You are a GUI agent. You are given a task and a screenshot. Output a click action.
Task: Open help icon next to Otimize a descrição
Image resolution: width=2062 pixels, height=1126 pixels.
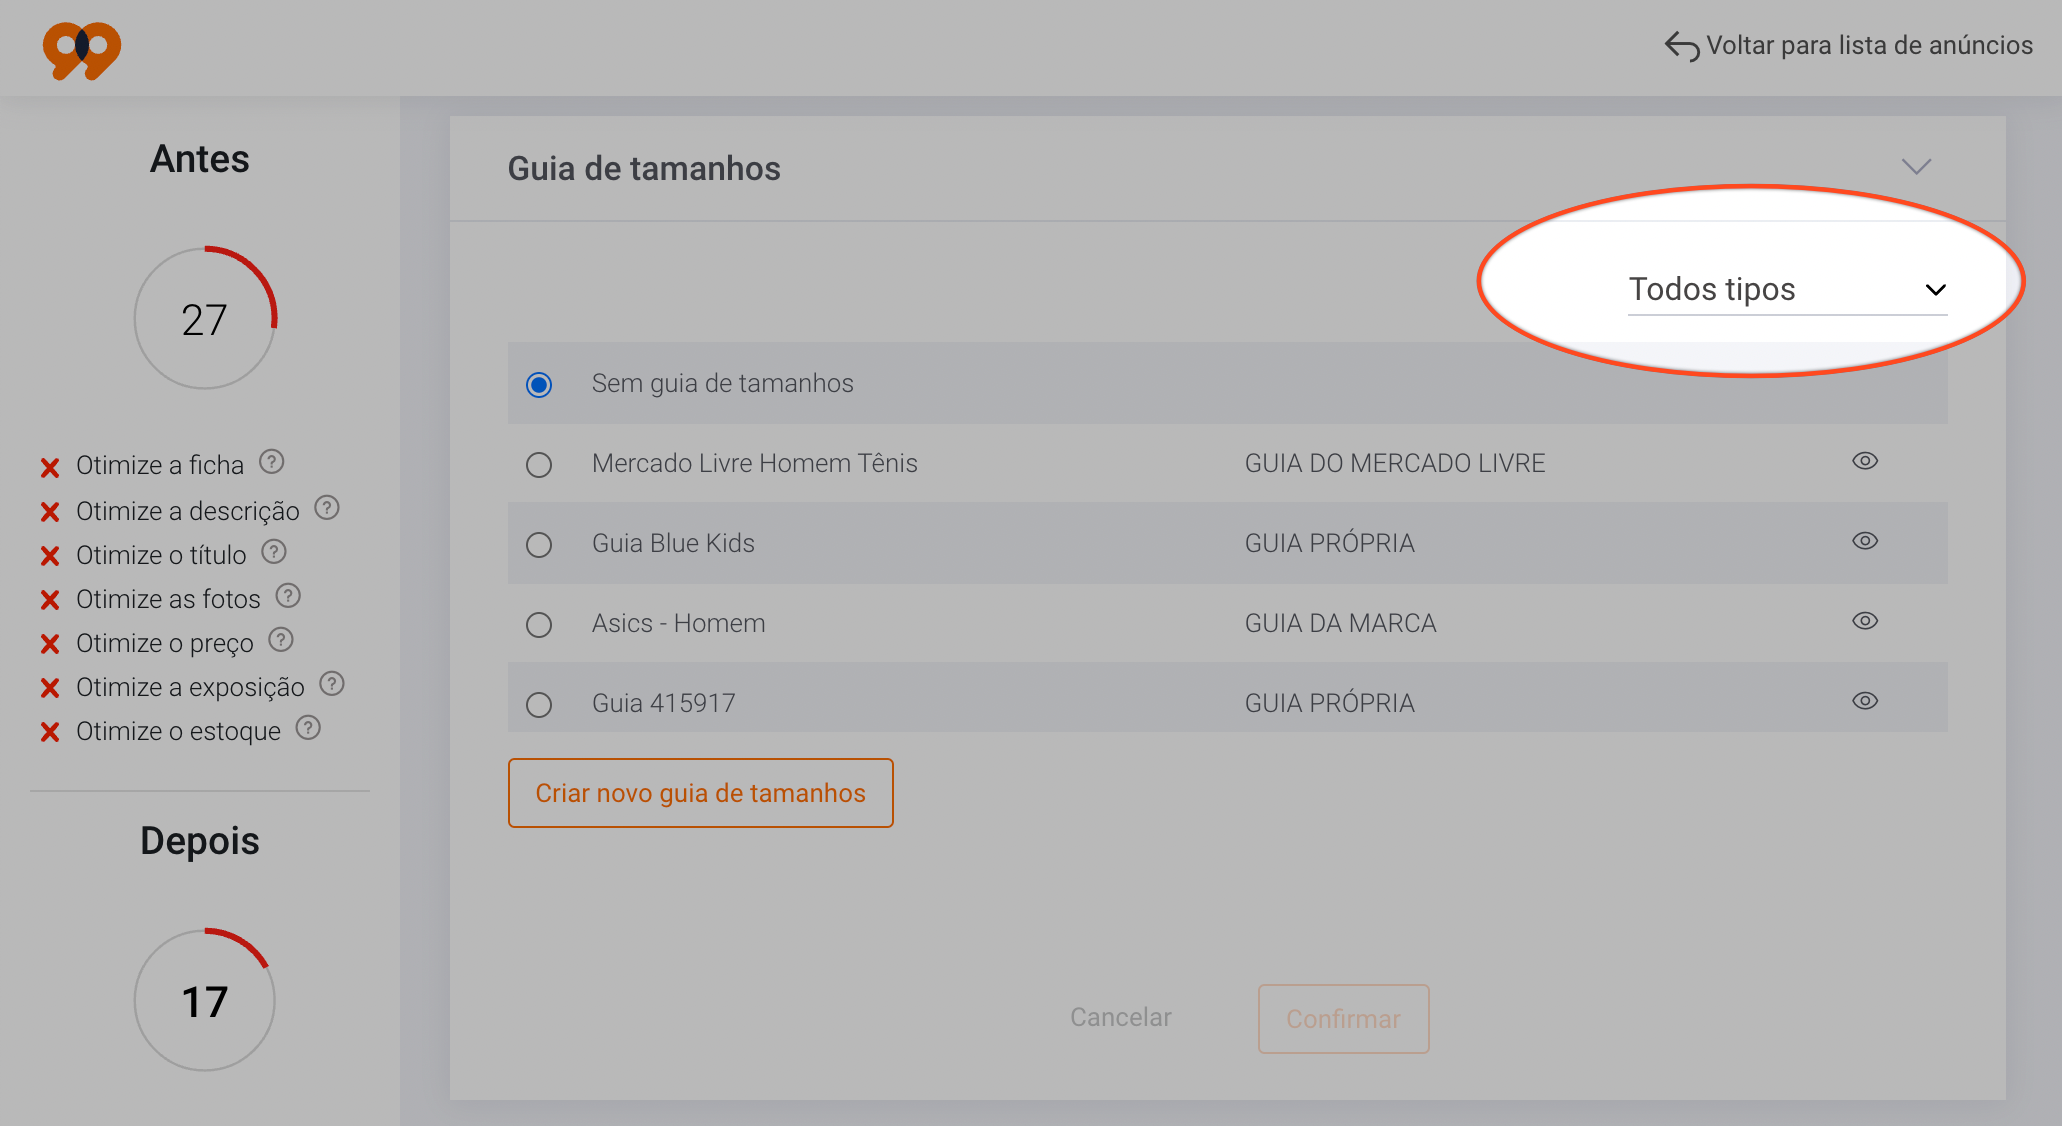click(327, 508)
